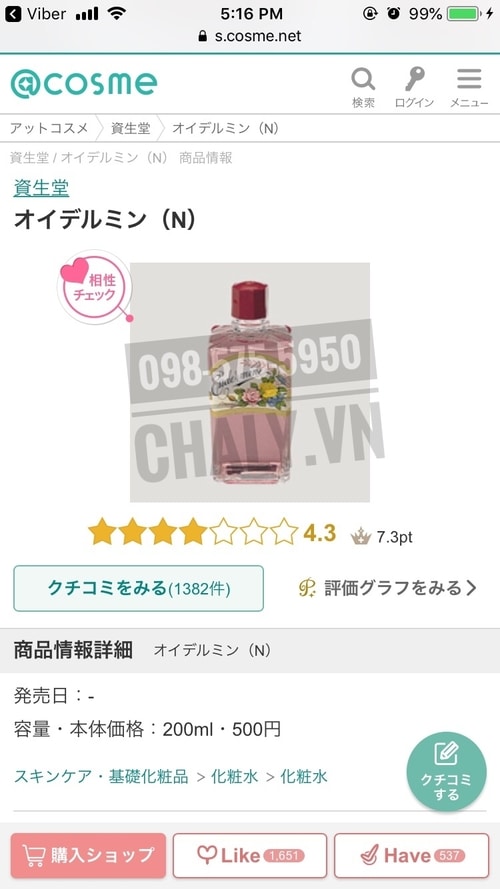Open the Eudermine bottle product image
Screen dimensions: 500x889
click(250, 382)
